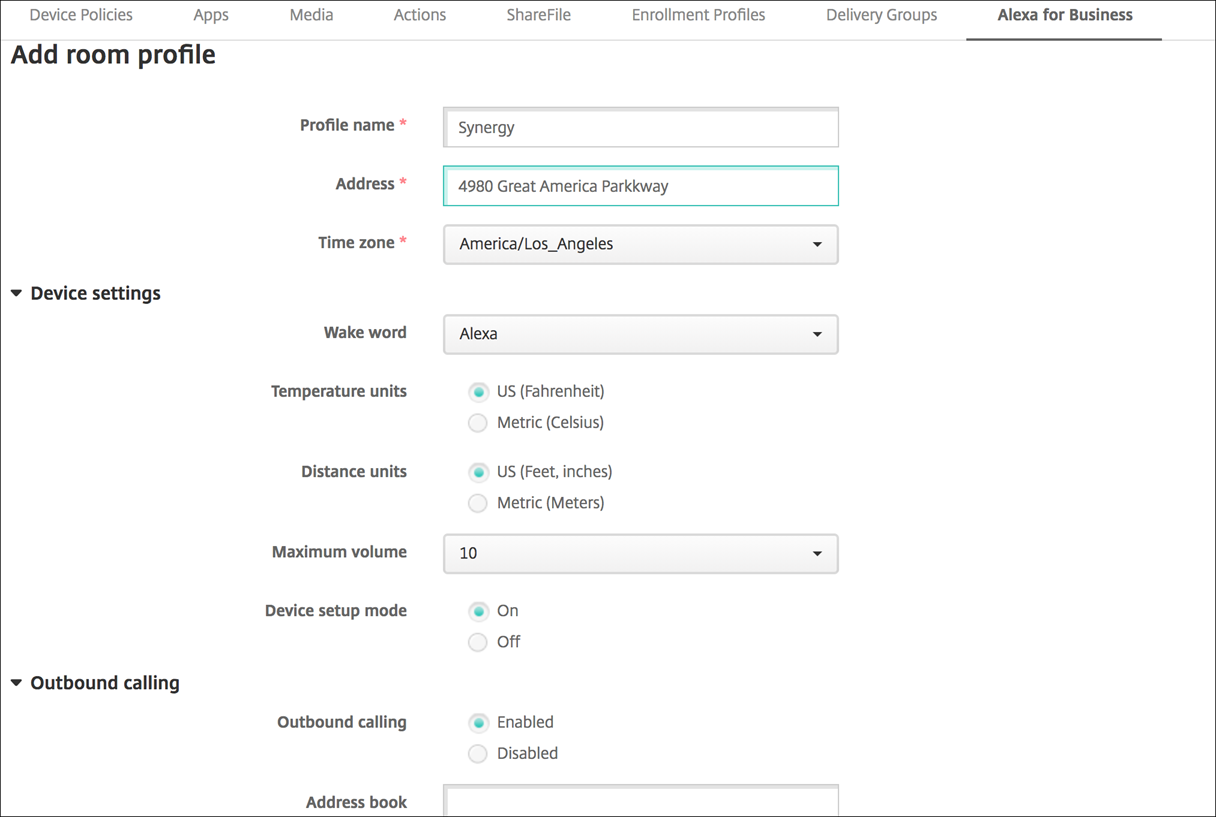Open the Device Policies tab
The height and width of the screenshot is (818, 1216).
tap(81, 15)
